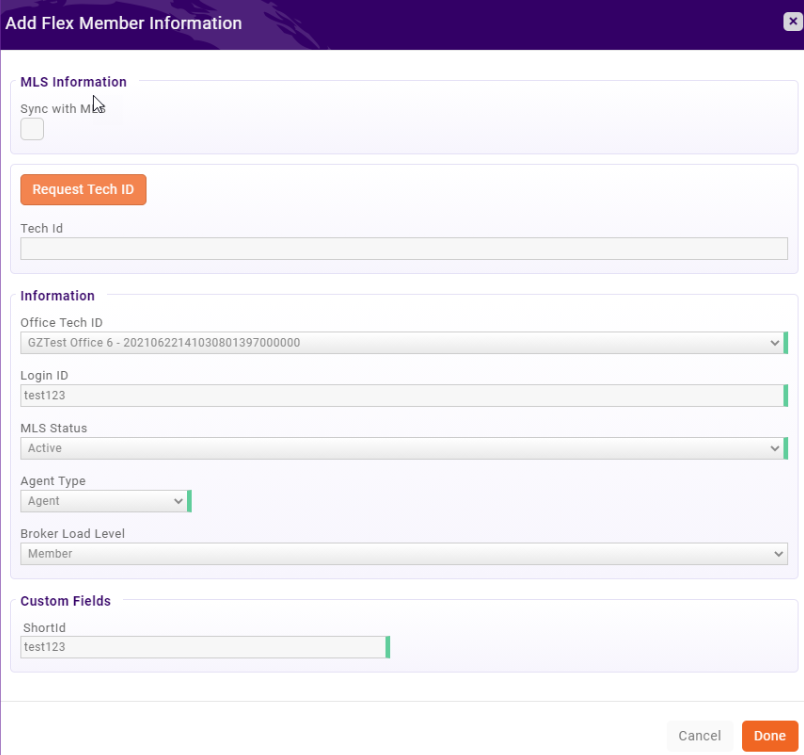Click the Sync with MLS label text
The image size is (804, 755).
(62, 108)
